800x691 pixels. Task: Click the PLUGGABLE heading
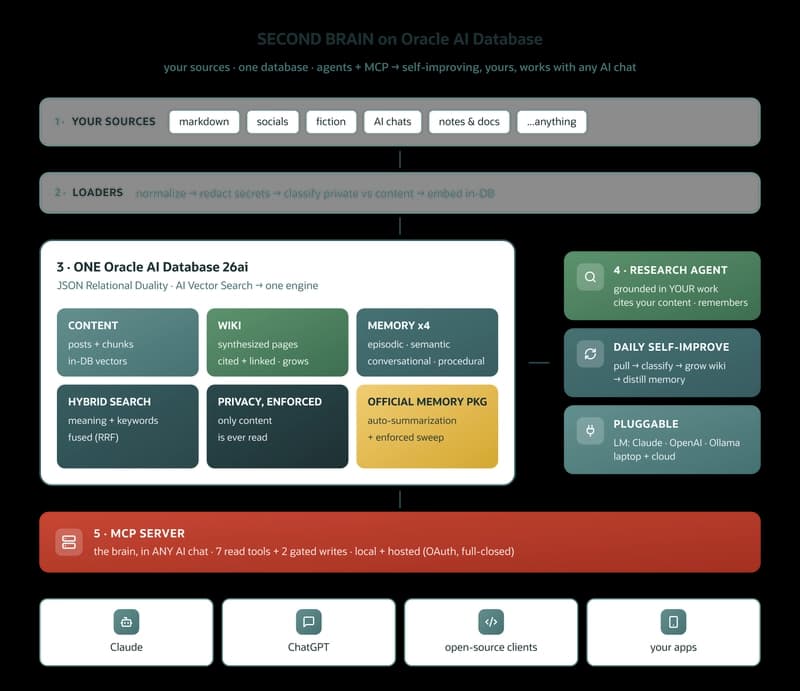point(646,424)
